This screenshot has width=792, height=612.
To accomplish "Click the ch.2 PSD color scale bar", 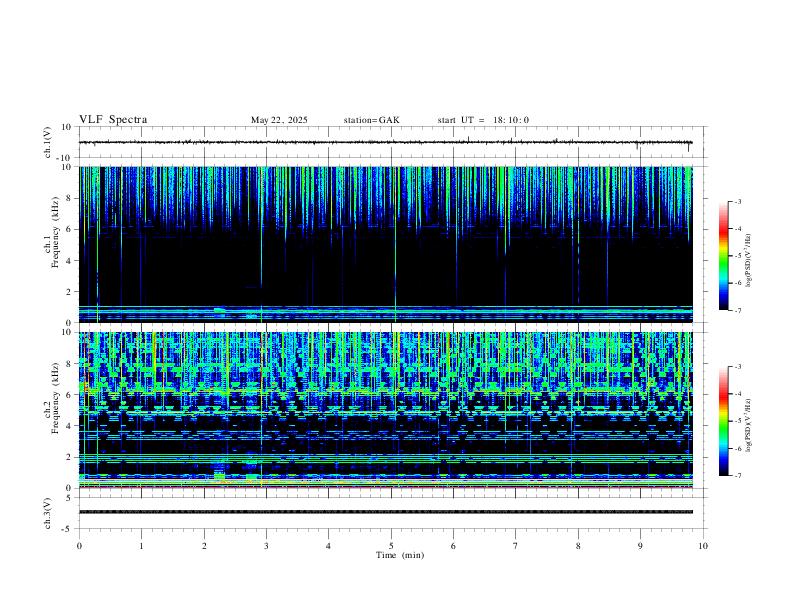I will [x=724, y=421].
